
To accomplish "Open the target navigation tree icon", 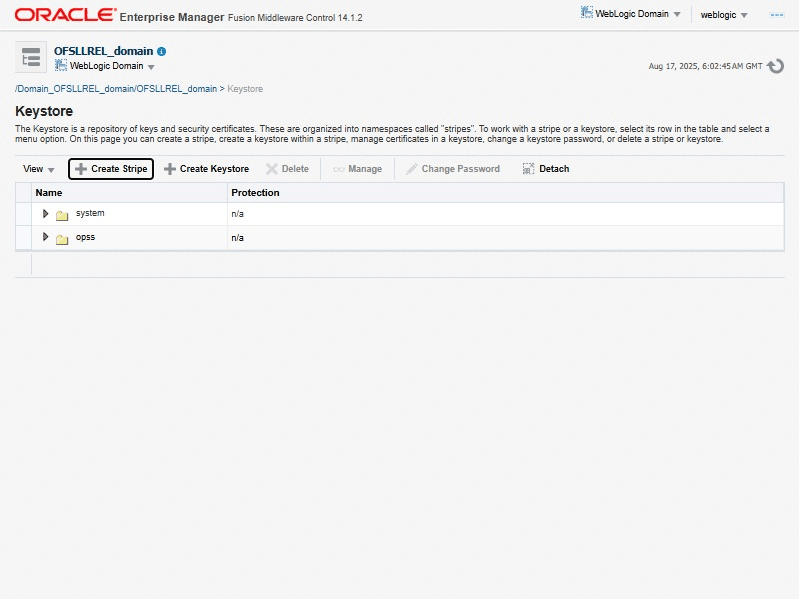I will point(31,57).
